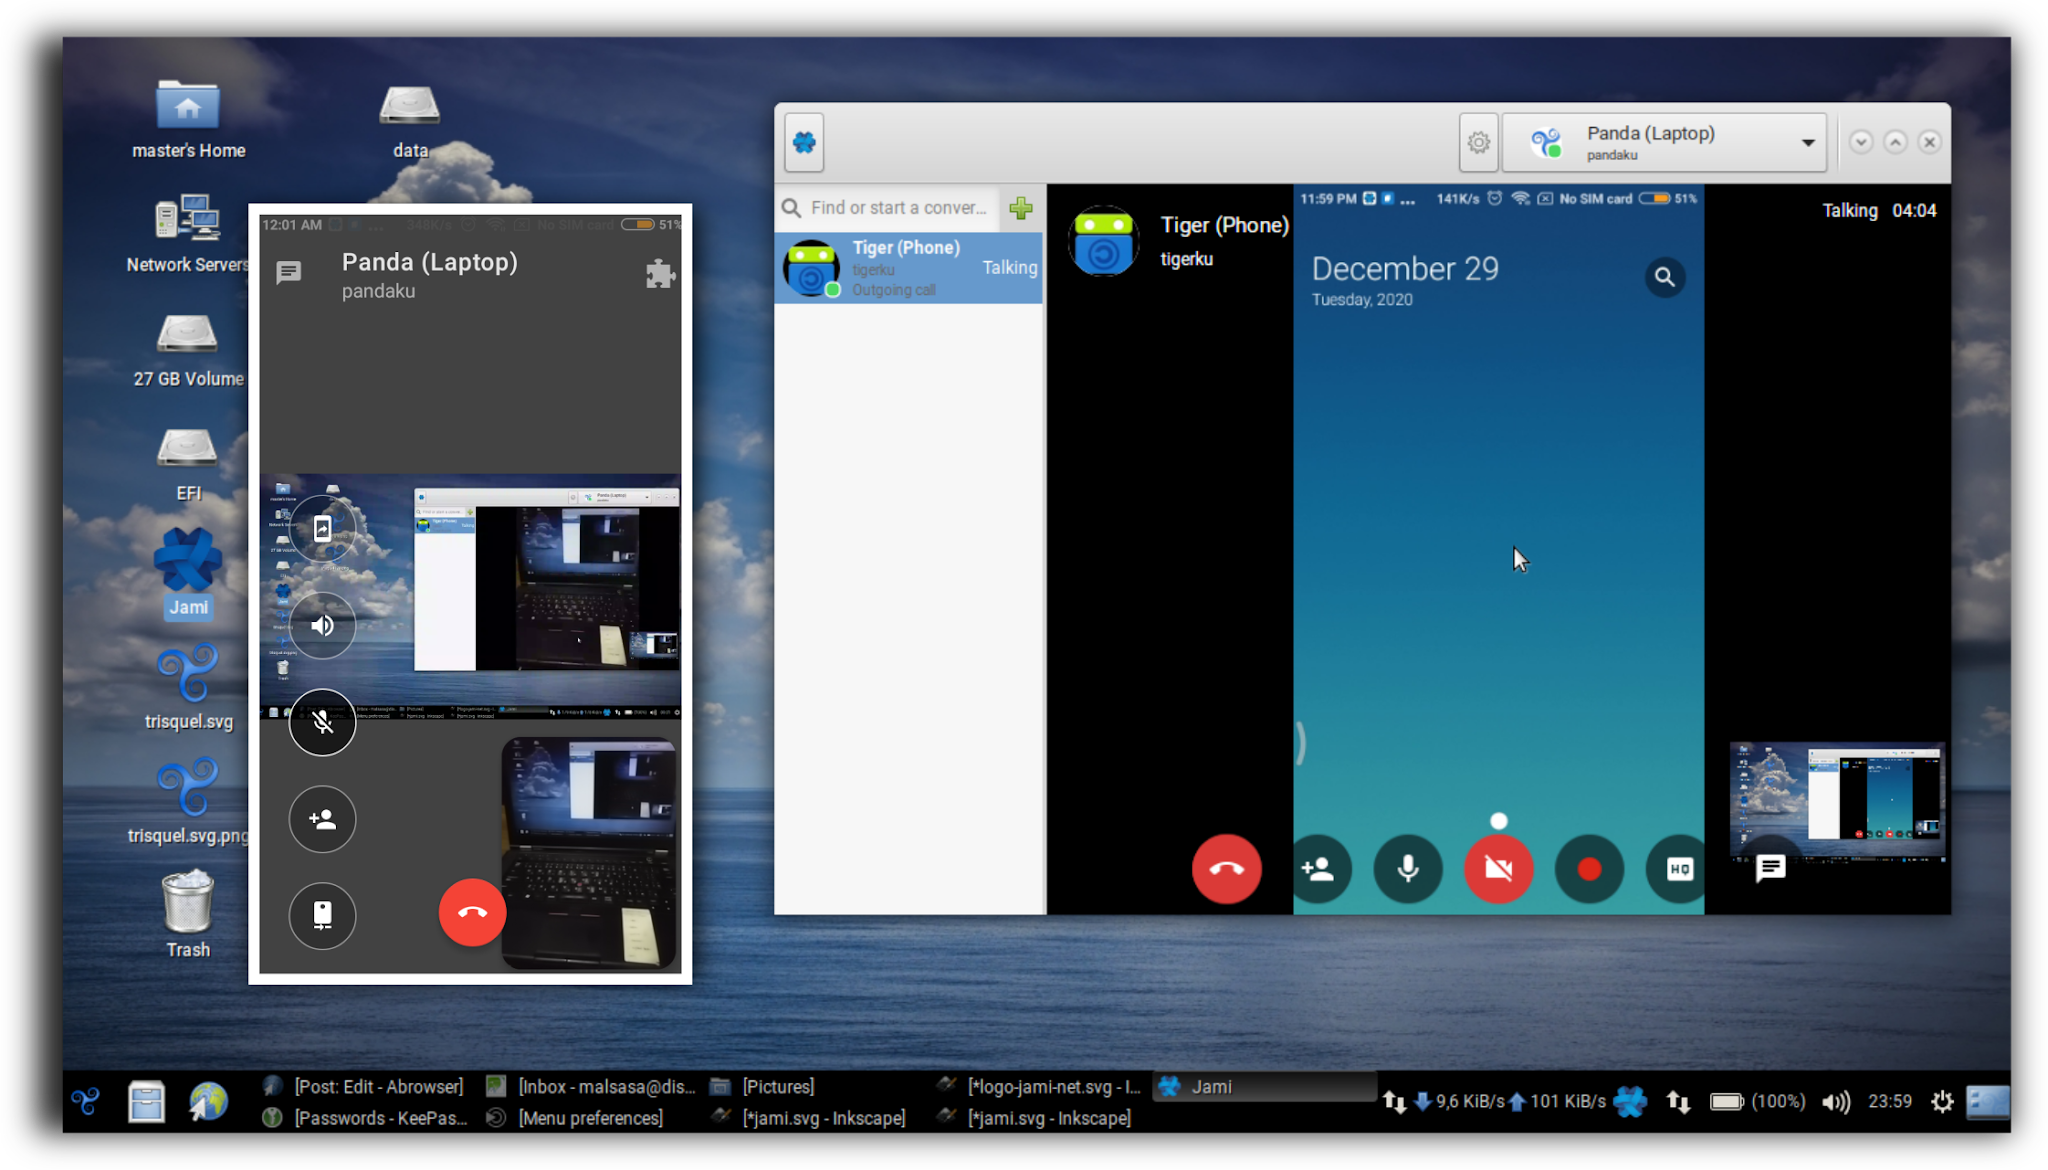Open the in-call chat panel

pyautogui.click(x=1770, y=868)
